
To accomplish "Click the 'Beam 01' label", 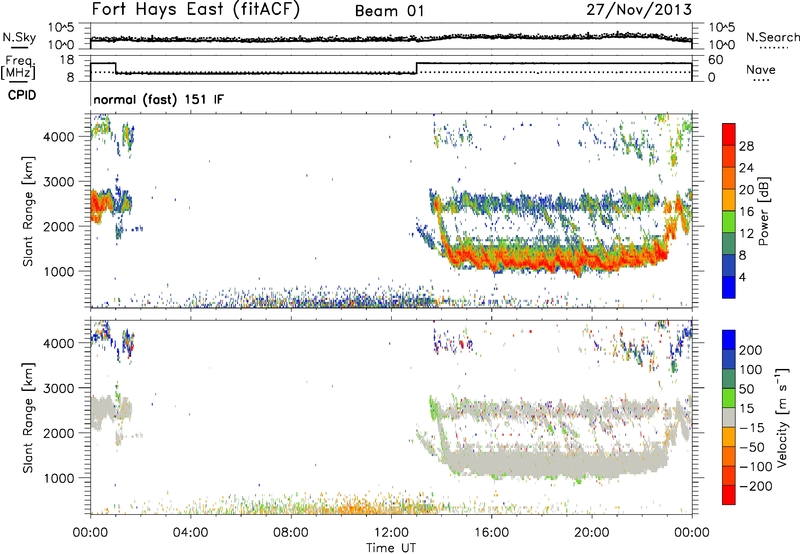I will pos(390,11).
